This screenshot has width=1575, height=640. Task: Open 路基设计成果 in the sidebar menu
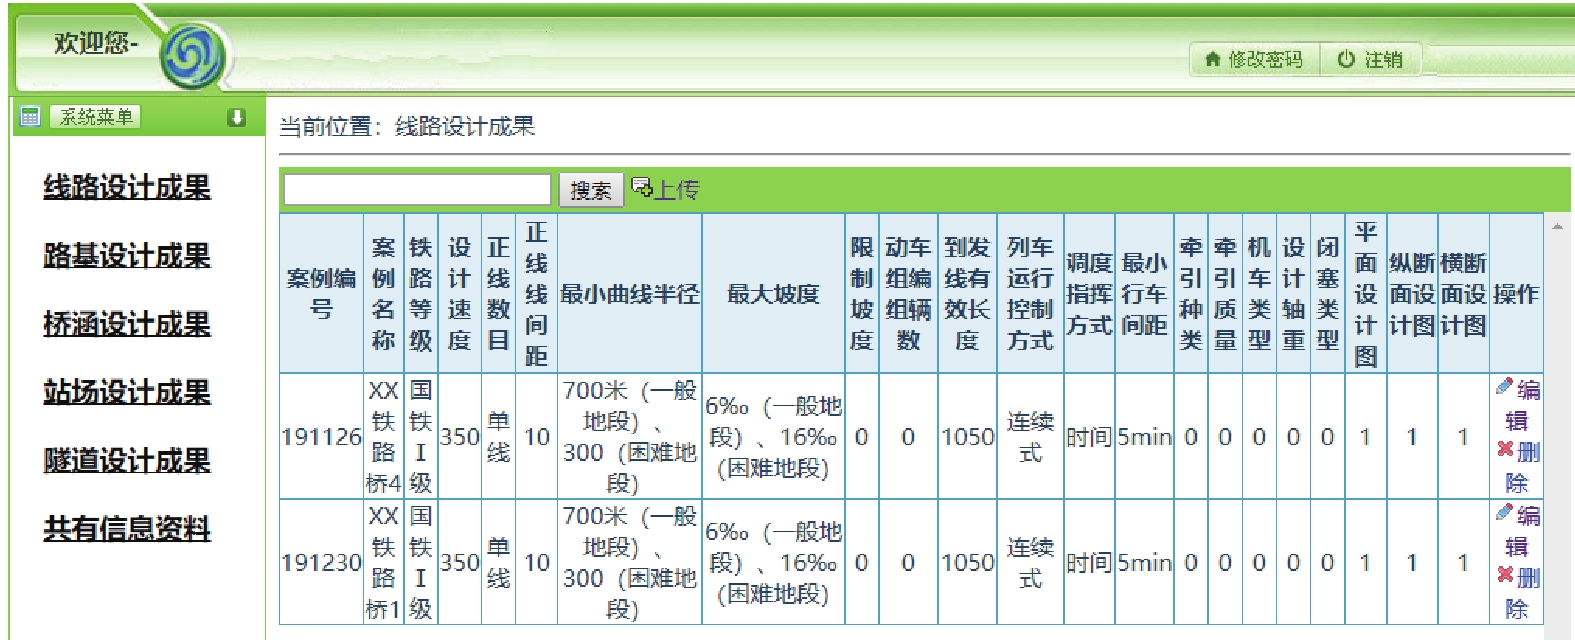(127, 255)
